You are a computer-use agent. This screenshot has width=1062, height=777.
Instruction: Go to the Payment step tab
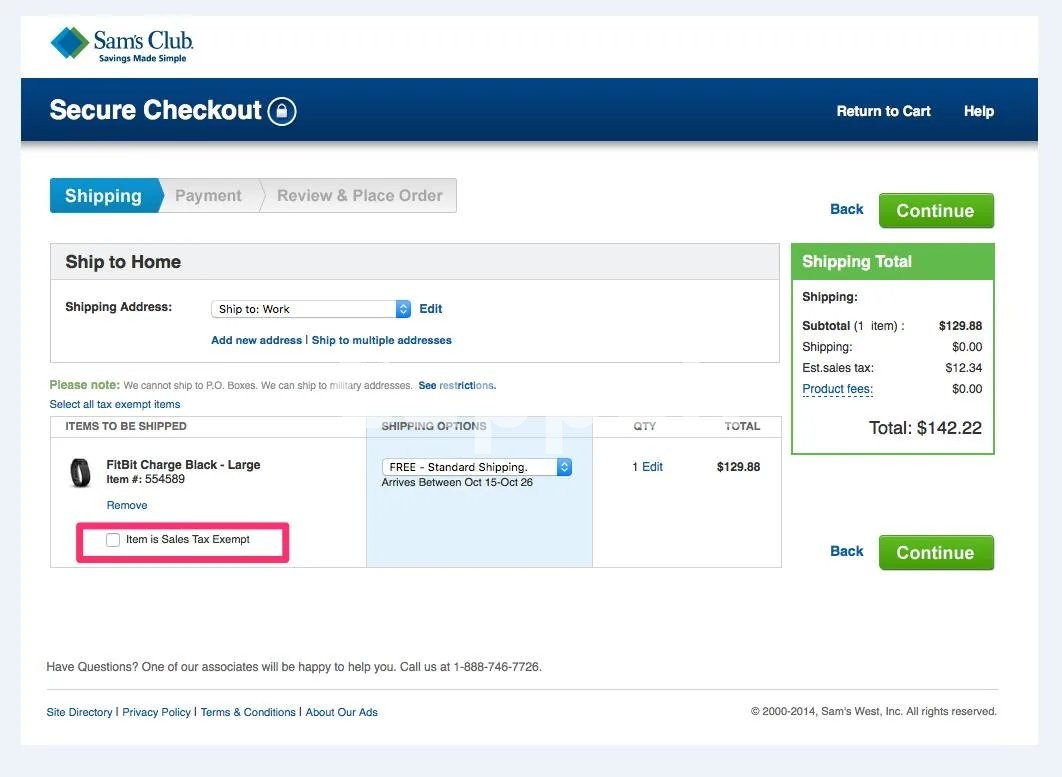[208, 196]
